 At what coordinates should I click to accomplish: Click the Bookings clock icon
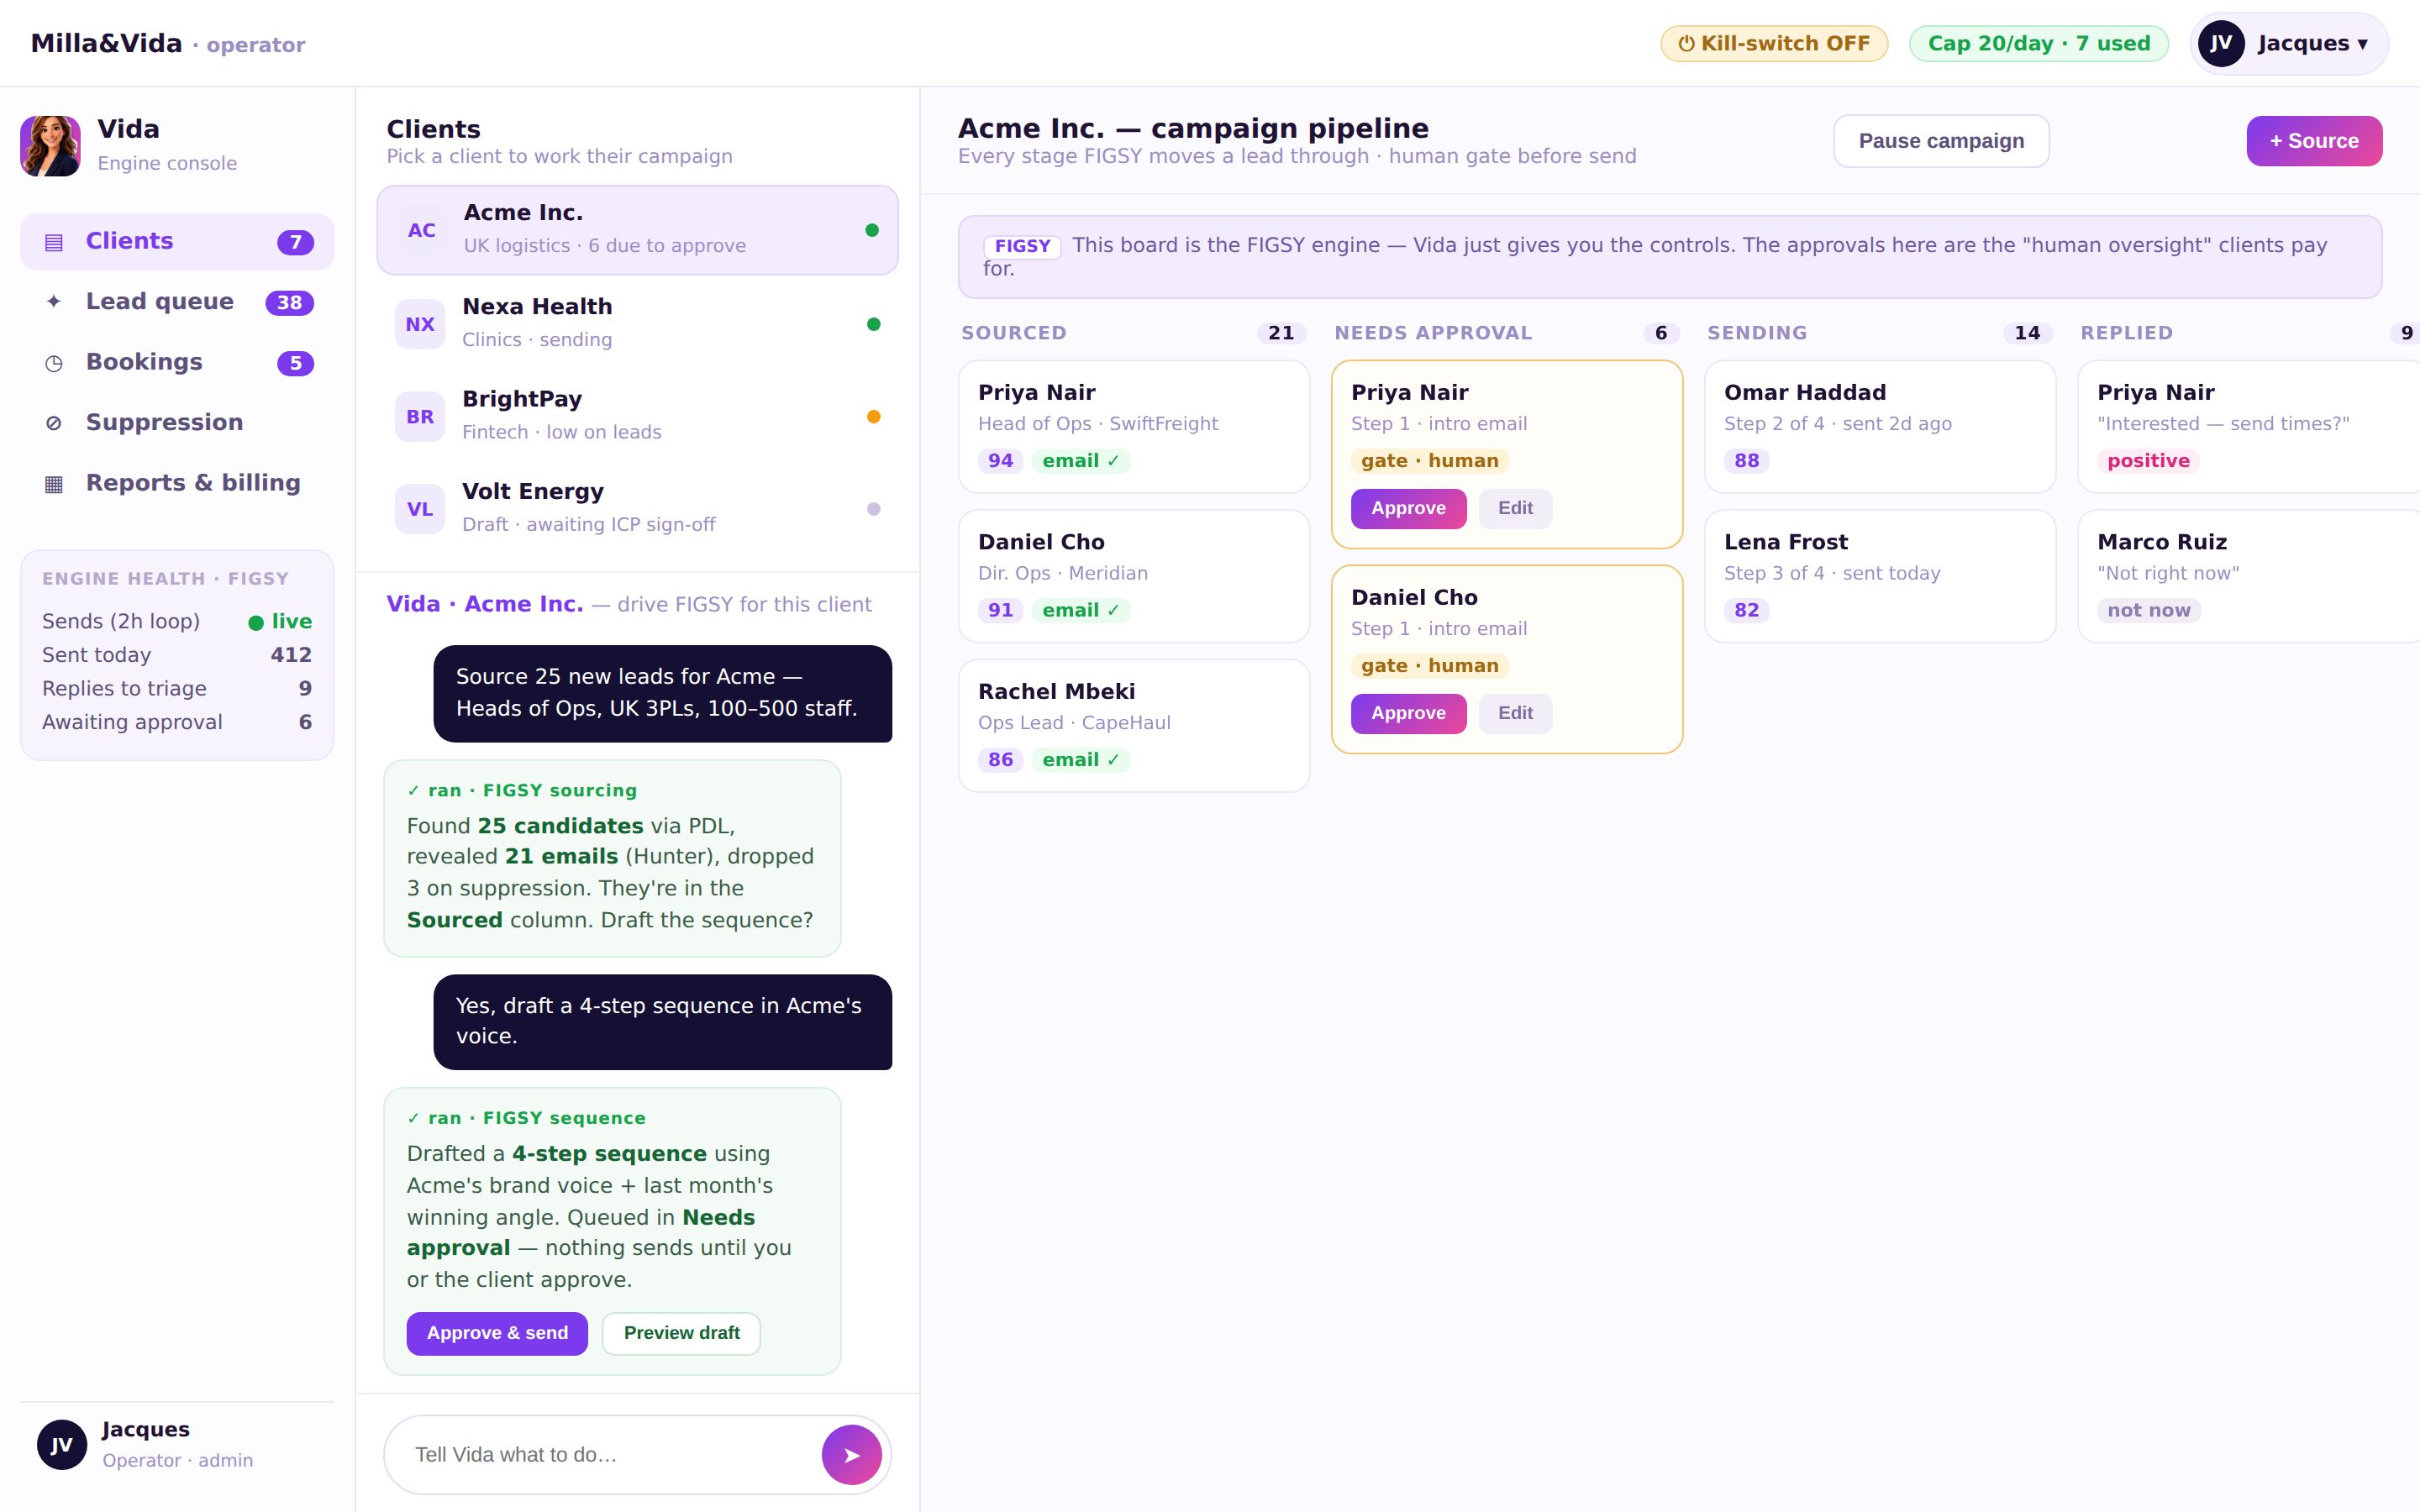tap(54, 363)
